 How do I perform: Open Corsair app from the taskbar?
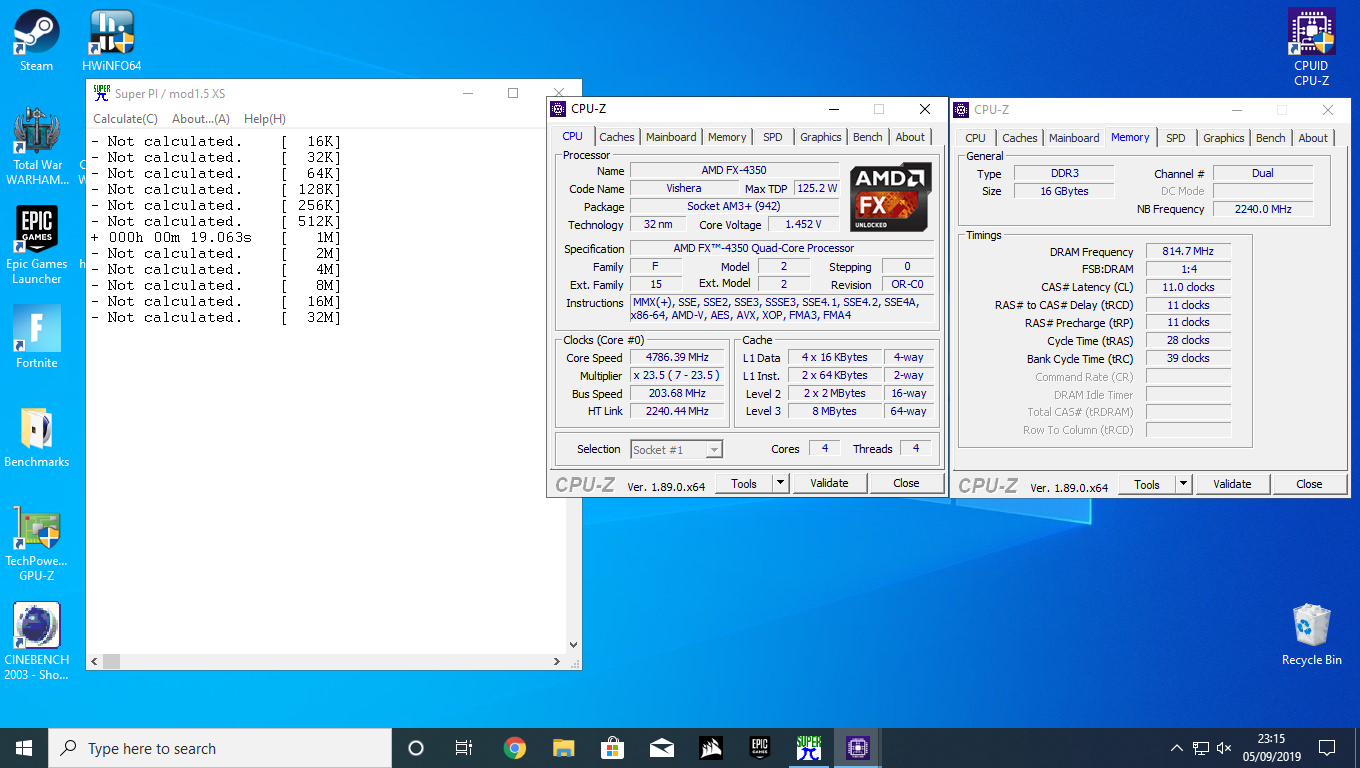point(711,748)
